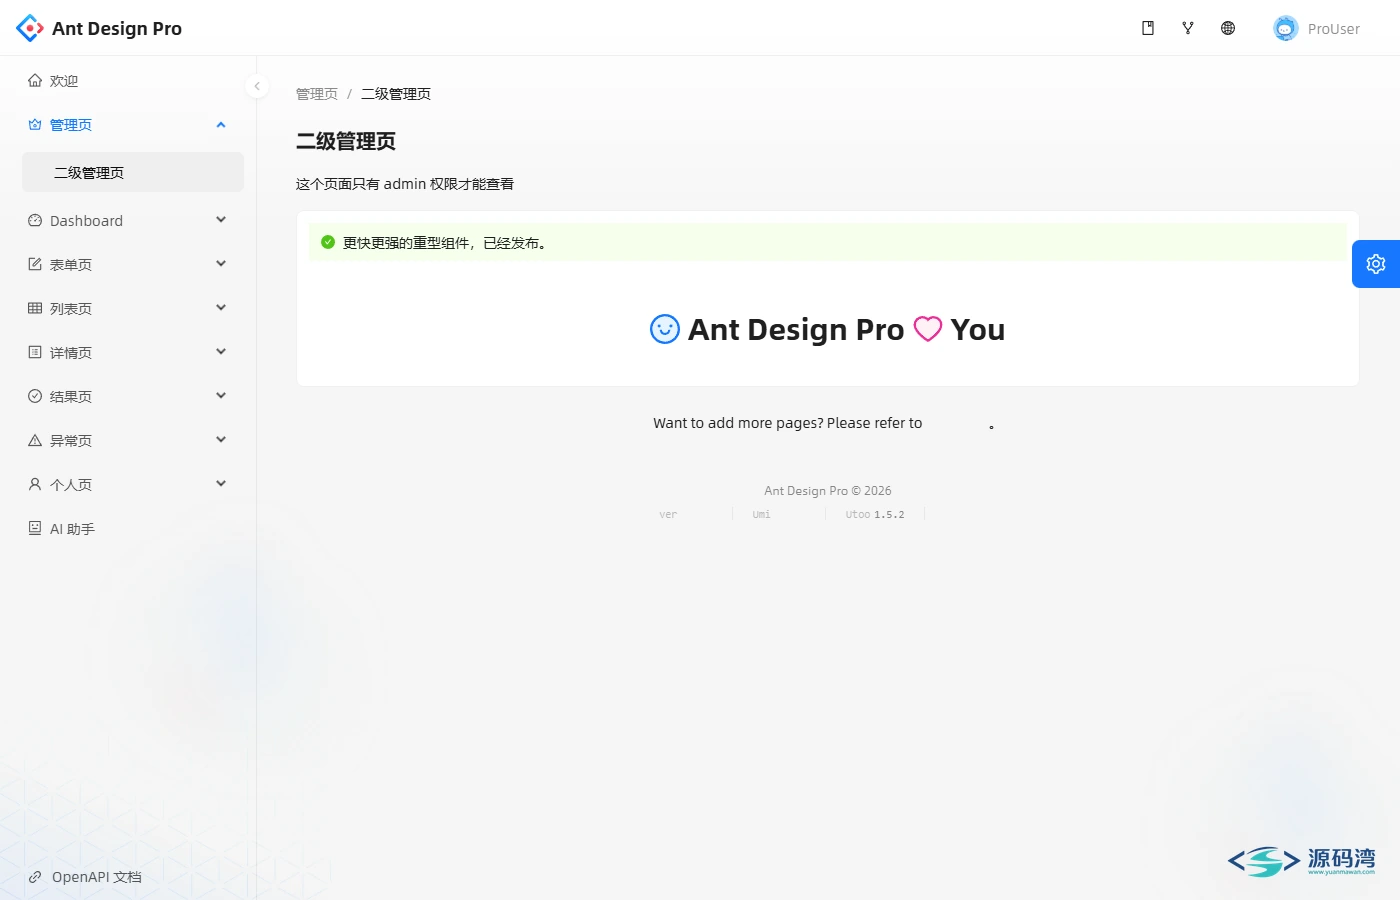The width and height of the screenshot is (1400, 900).
Task: Expand the 个人页 menu chevron
Action: (221, 484)
